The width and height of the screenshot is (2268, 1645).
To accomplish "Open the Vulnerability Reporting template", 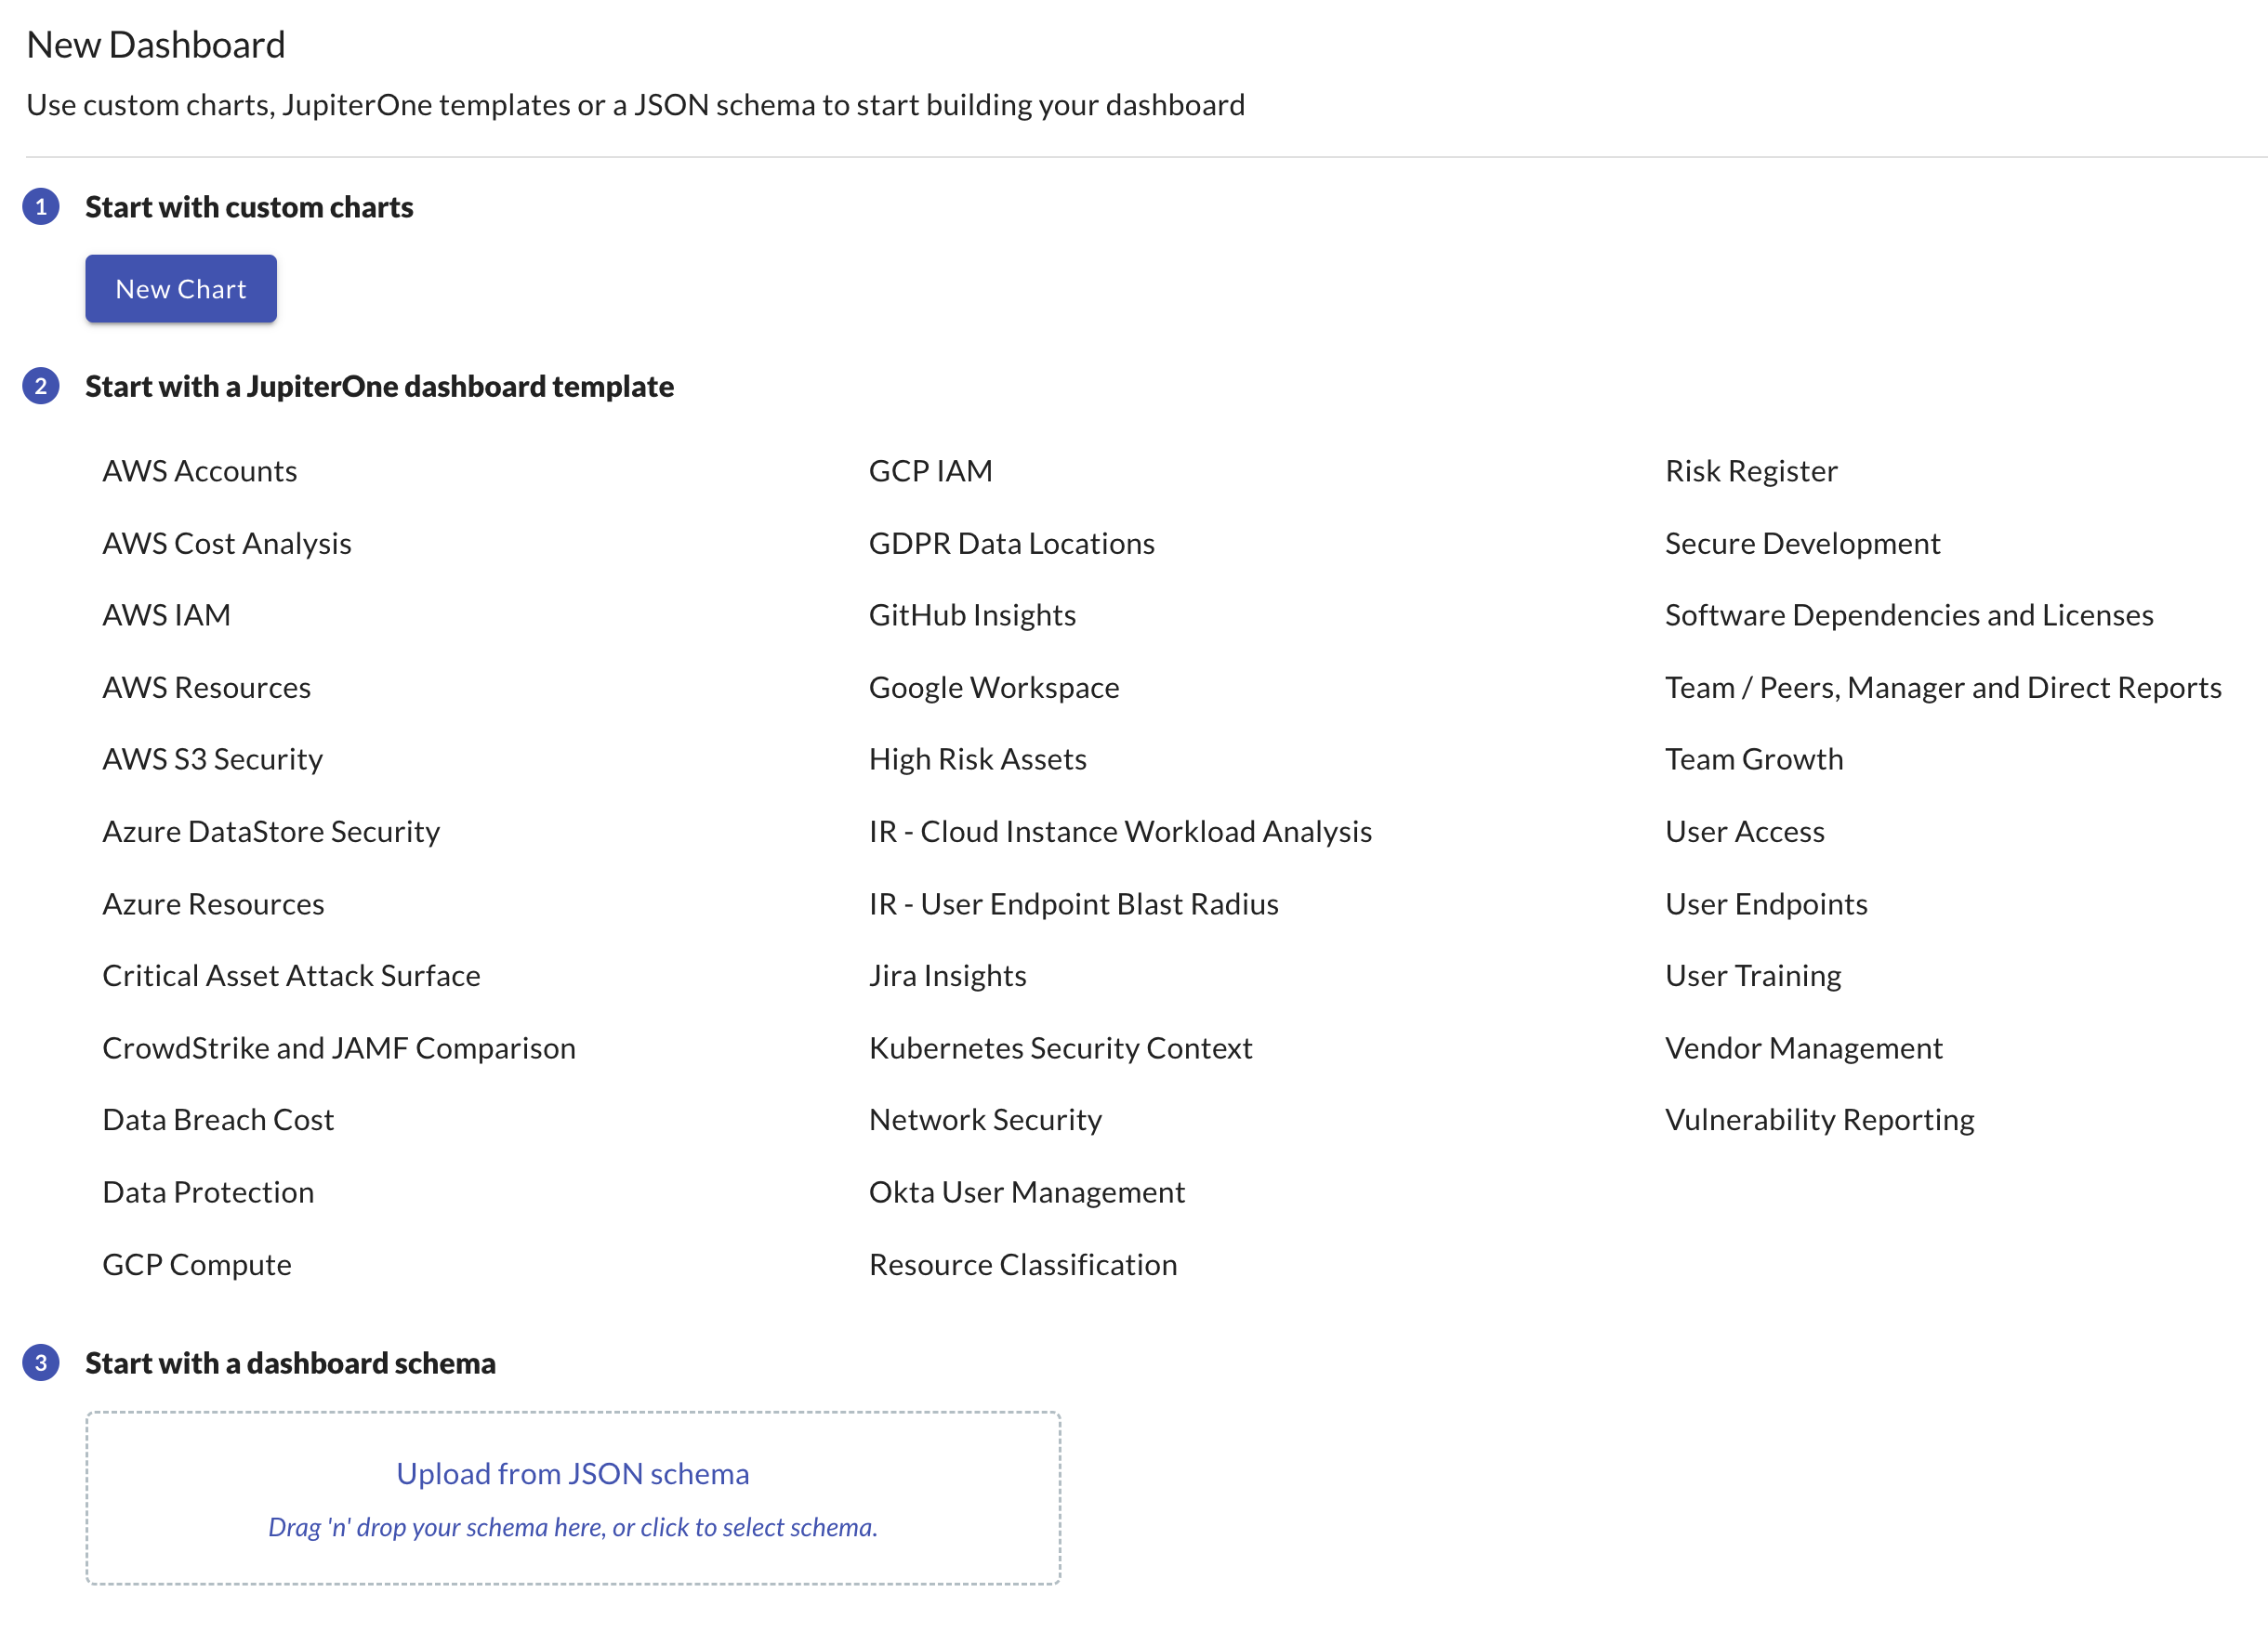I will pos(1818,1120).
